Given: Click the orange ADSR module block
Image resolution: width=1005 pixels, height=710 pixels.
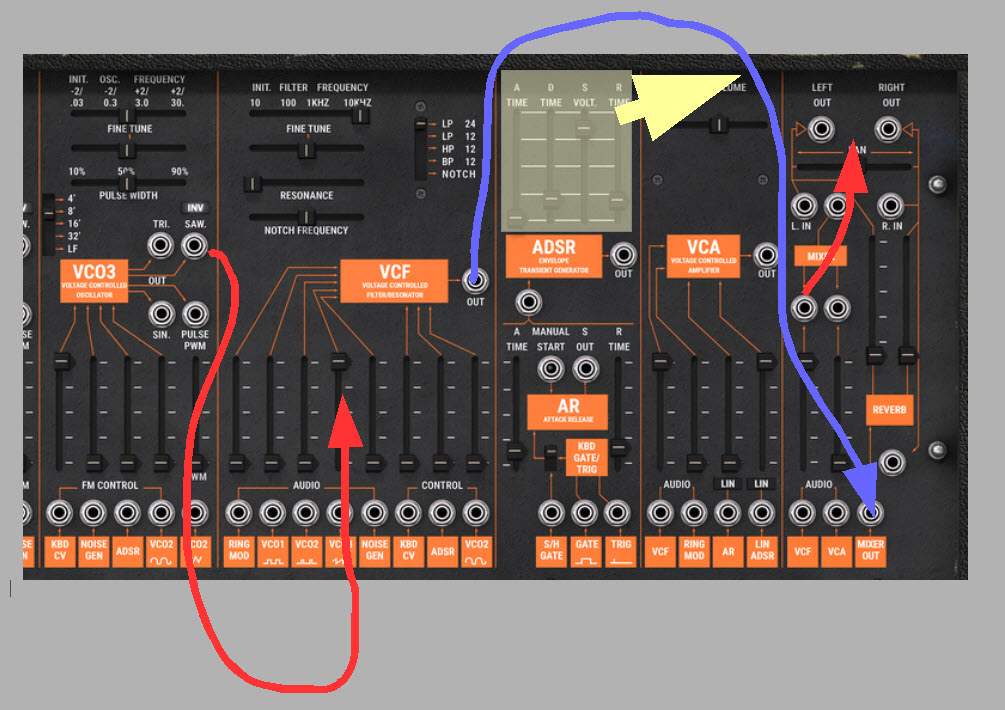Looking at the screenshot, I should click(554, 256).
